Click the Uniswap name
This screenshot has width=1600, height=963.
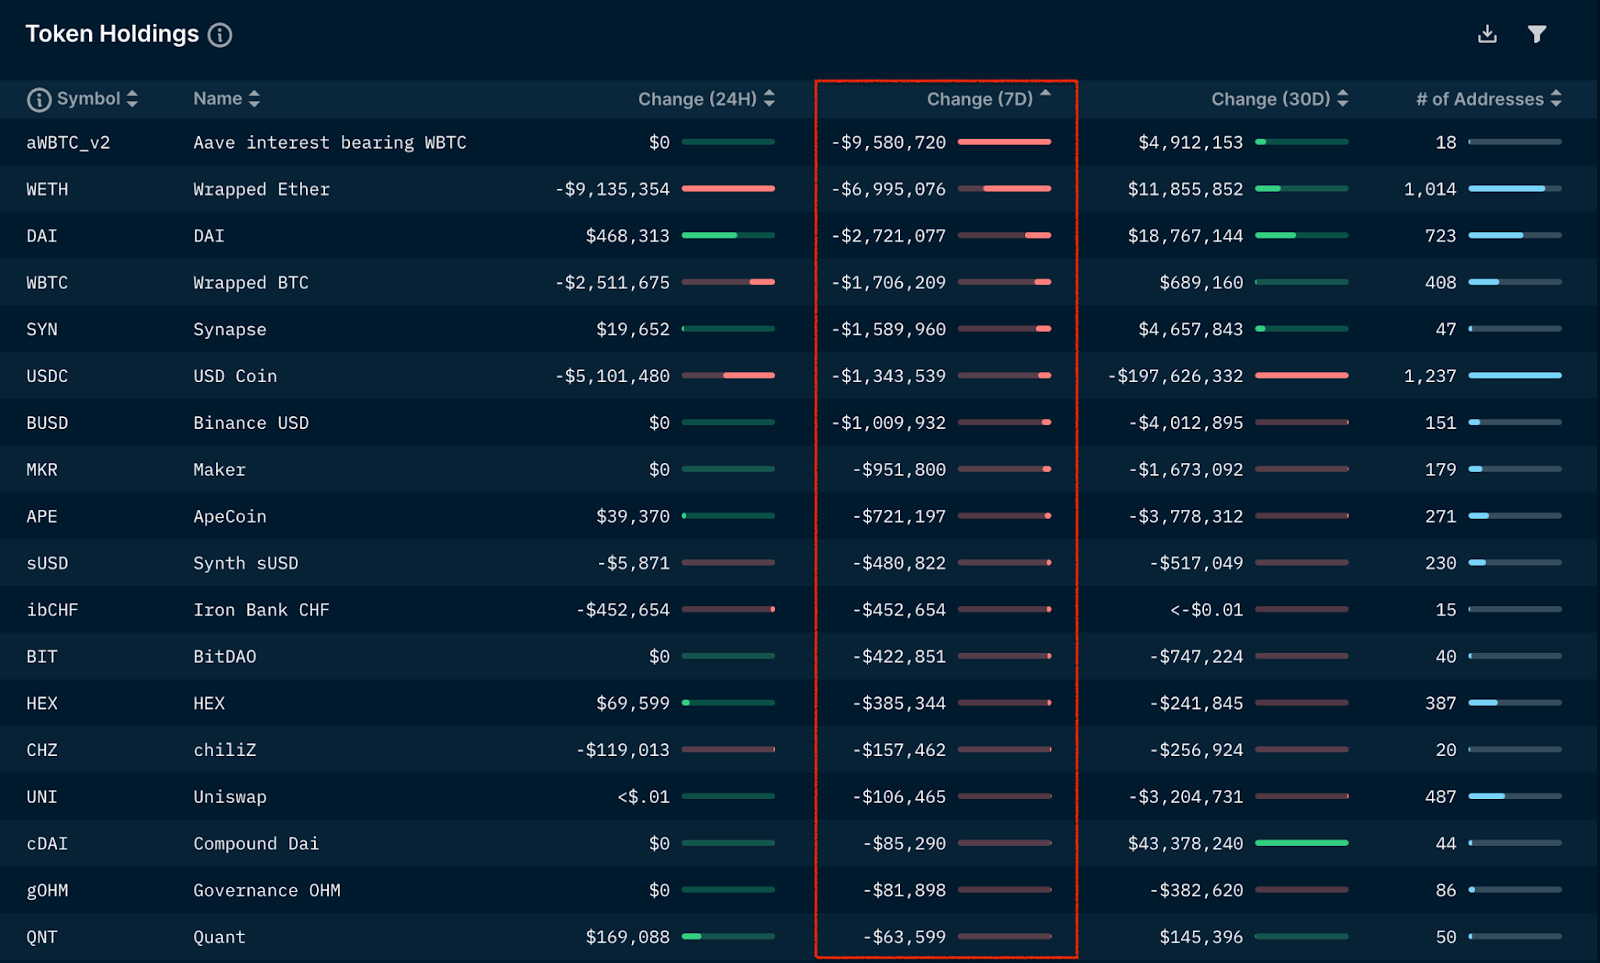(x=230, y=797)
